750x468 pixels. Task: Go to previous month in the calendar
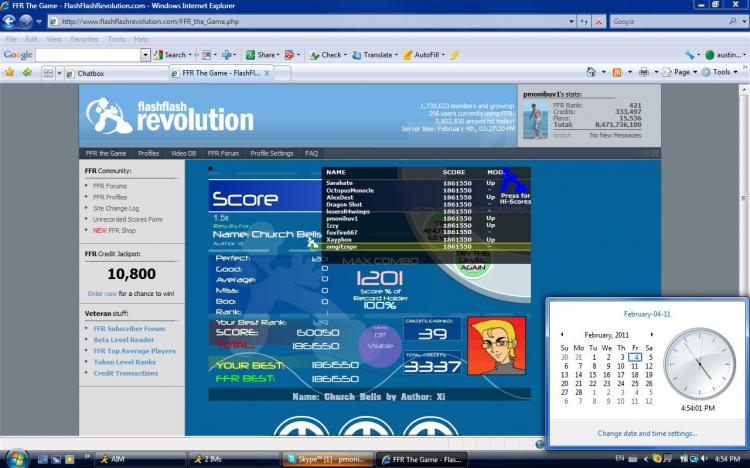point(562,334)
